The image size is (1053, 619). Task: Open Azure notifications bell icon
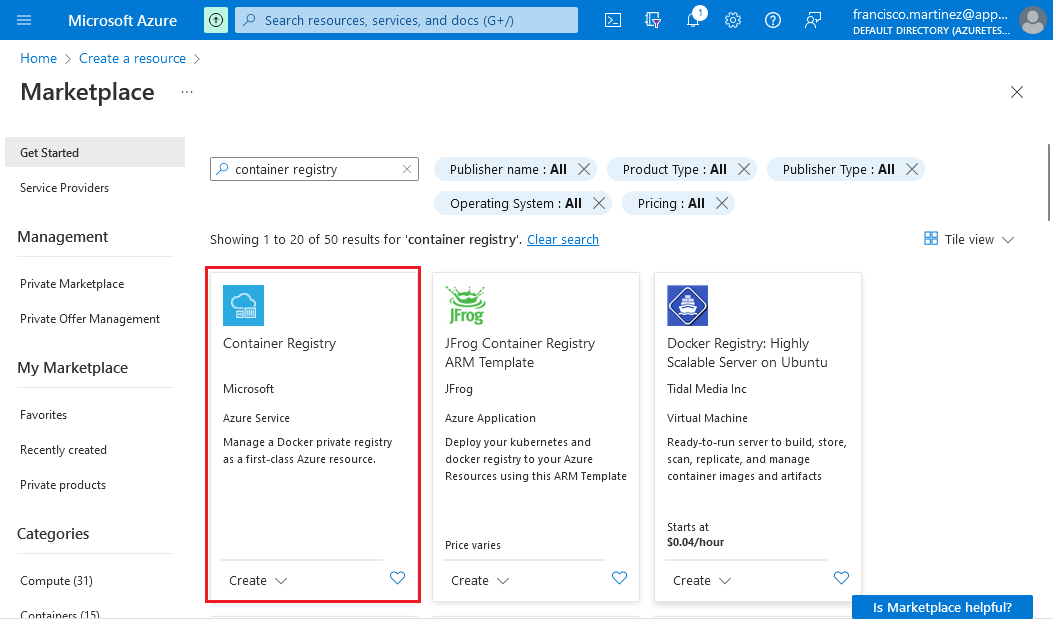click(x=693, y=20)
